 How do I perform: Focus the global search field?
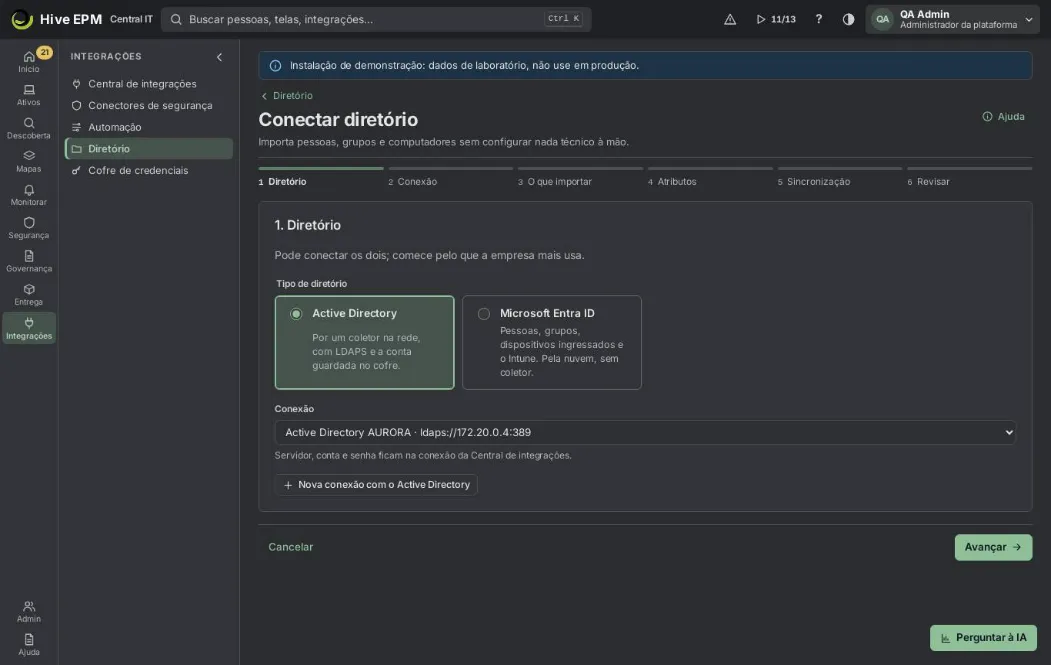[376, 19]
